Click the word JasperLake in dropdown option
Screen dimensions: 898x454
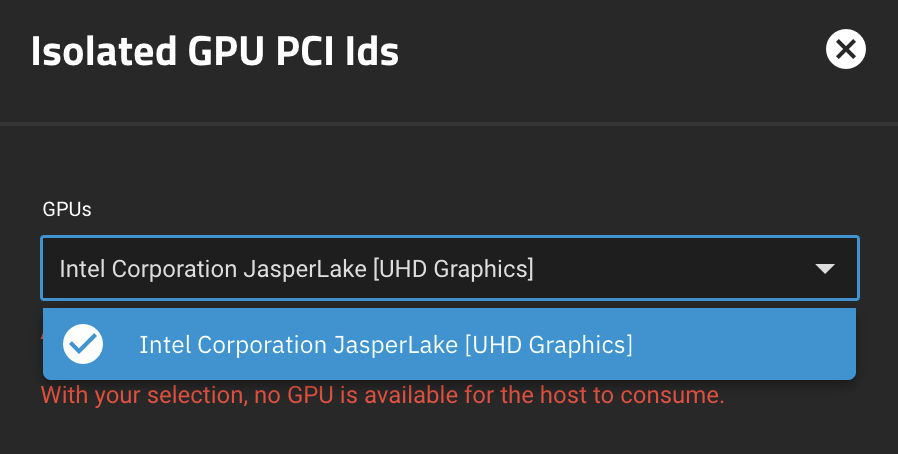[x=396, y=345]
